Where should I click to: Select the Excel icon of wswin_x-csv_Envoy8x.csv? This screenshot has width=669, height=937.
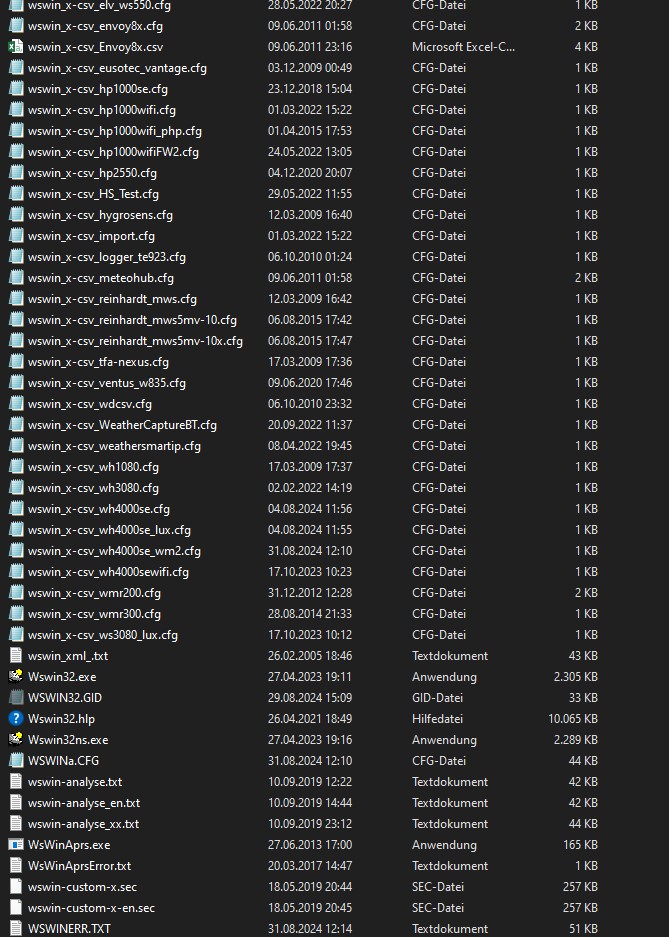point(16,47)
